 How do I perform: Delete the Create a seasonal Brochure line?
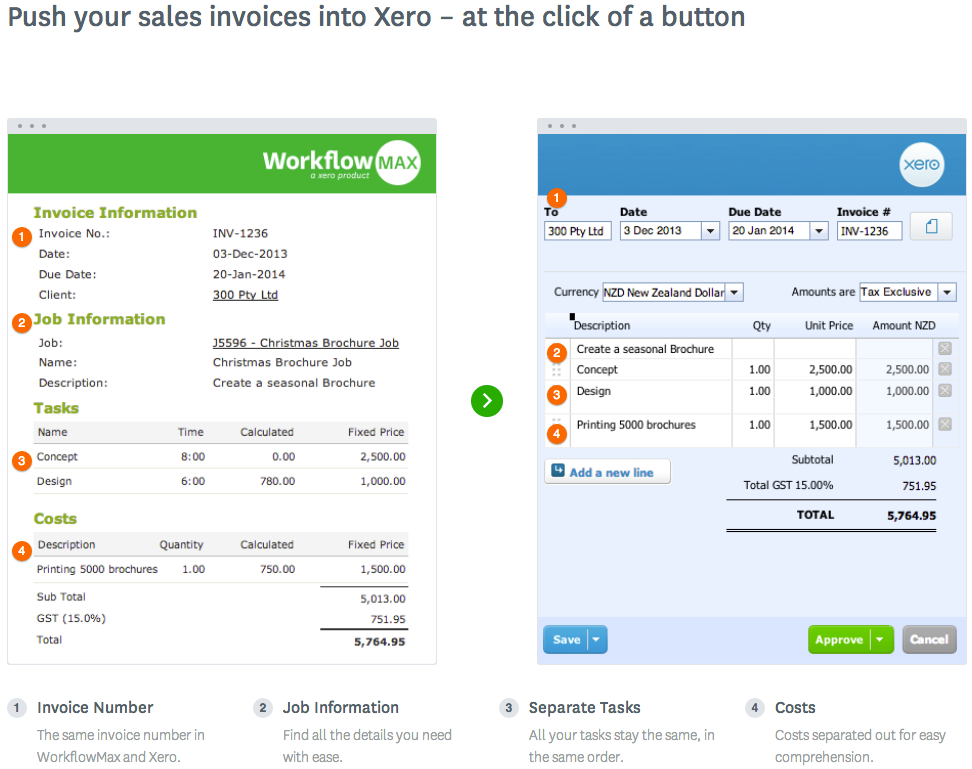pyautogui.click(x=944, y=349)
